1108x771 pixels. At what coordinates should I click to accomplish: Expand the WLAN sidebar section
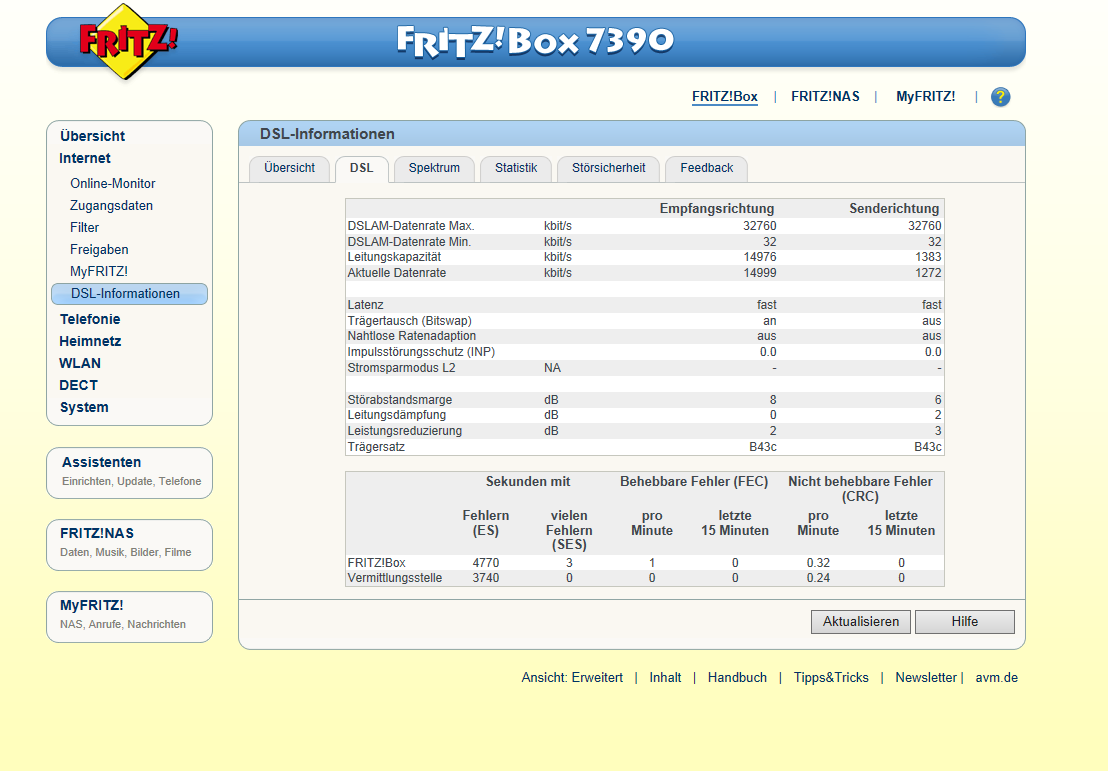click(80, 363)
